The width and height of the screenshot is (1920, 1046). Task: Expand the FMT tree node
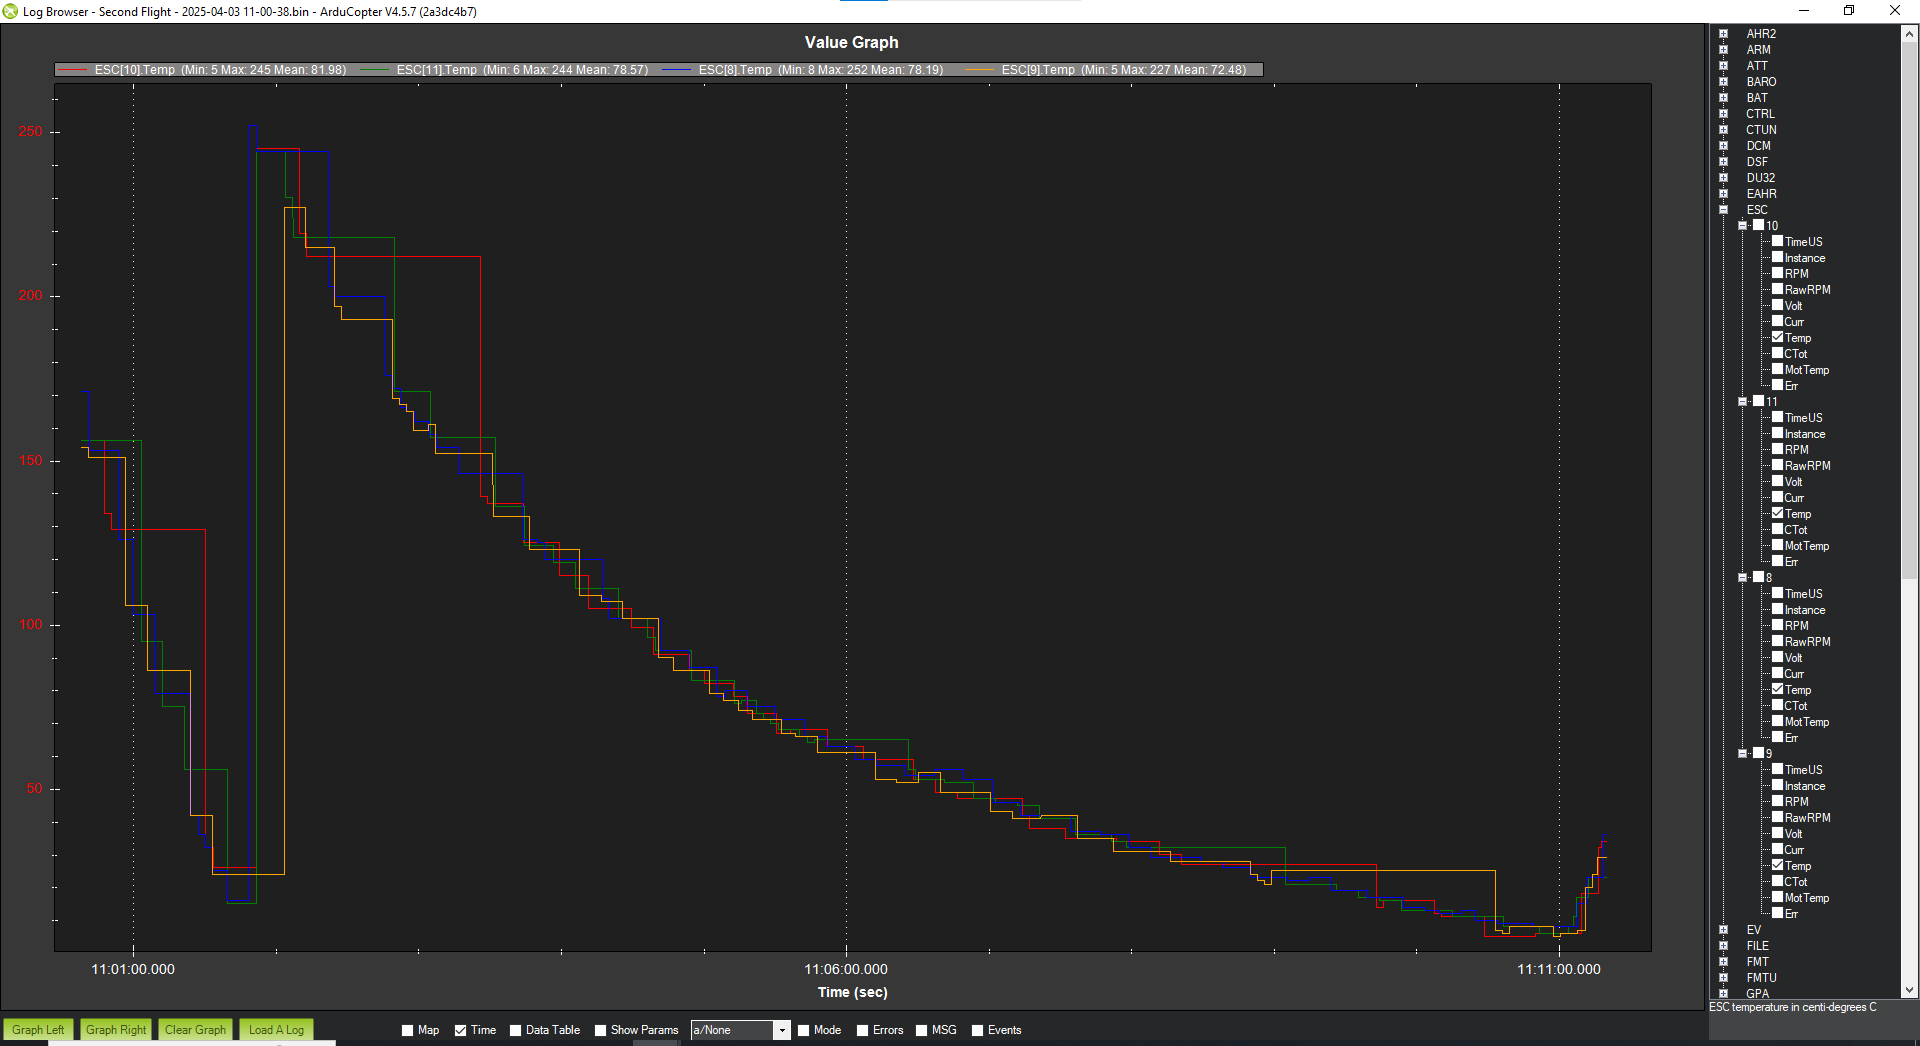pos(1723,962)
